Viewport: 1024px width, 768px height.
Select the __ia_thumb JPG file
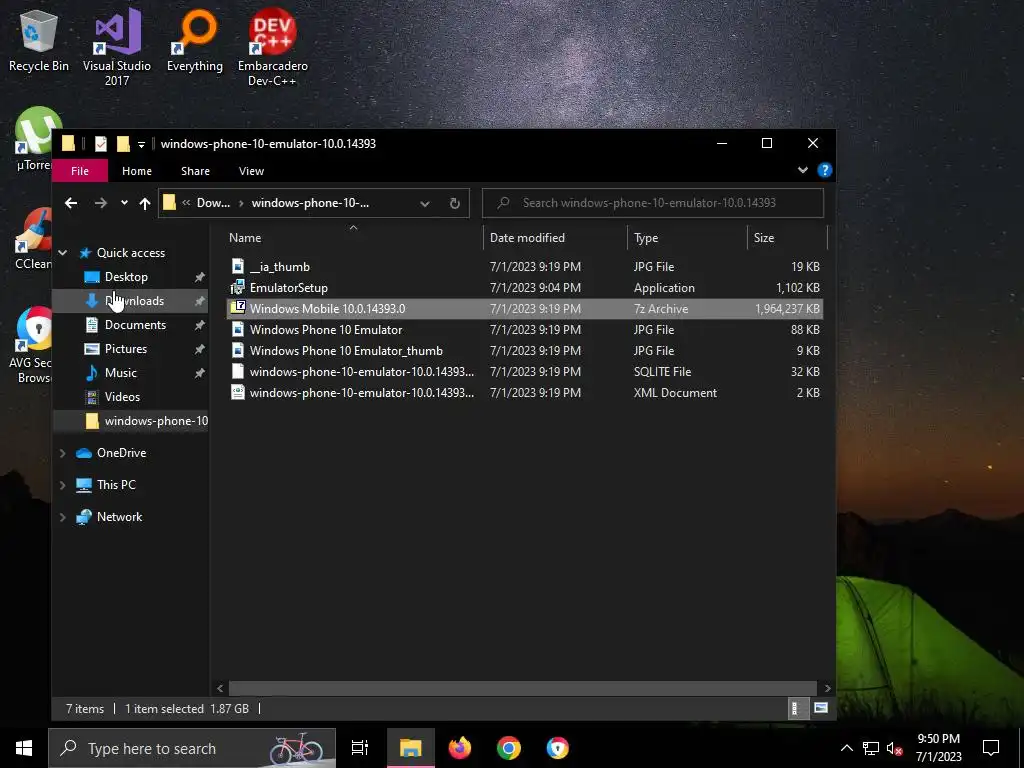(x=524, y=266)
